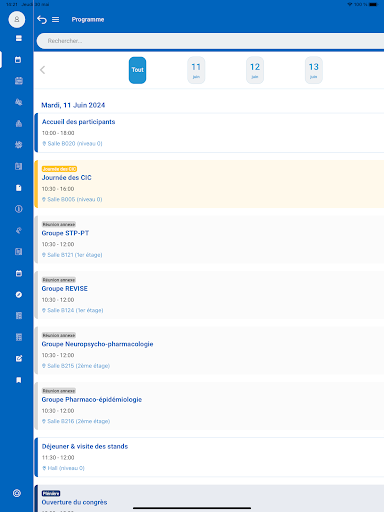The image size is (384, 512).
Task: Open the people group sidebar icon
Action: (x=19, y=102)
